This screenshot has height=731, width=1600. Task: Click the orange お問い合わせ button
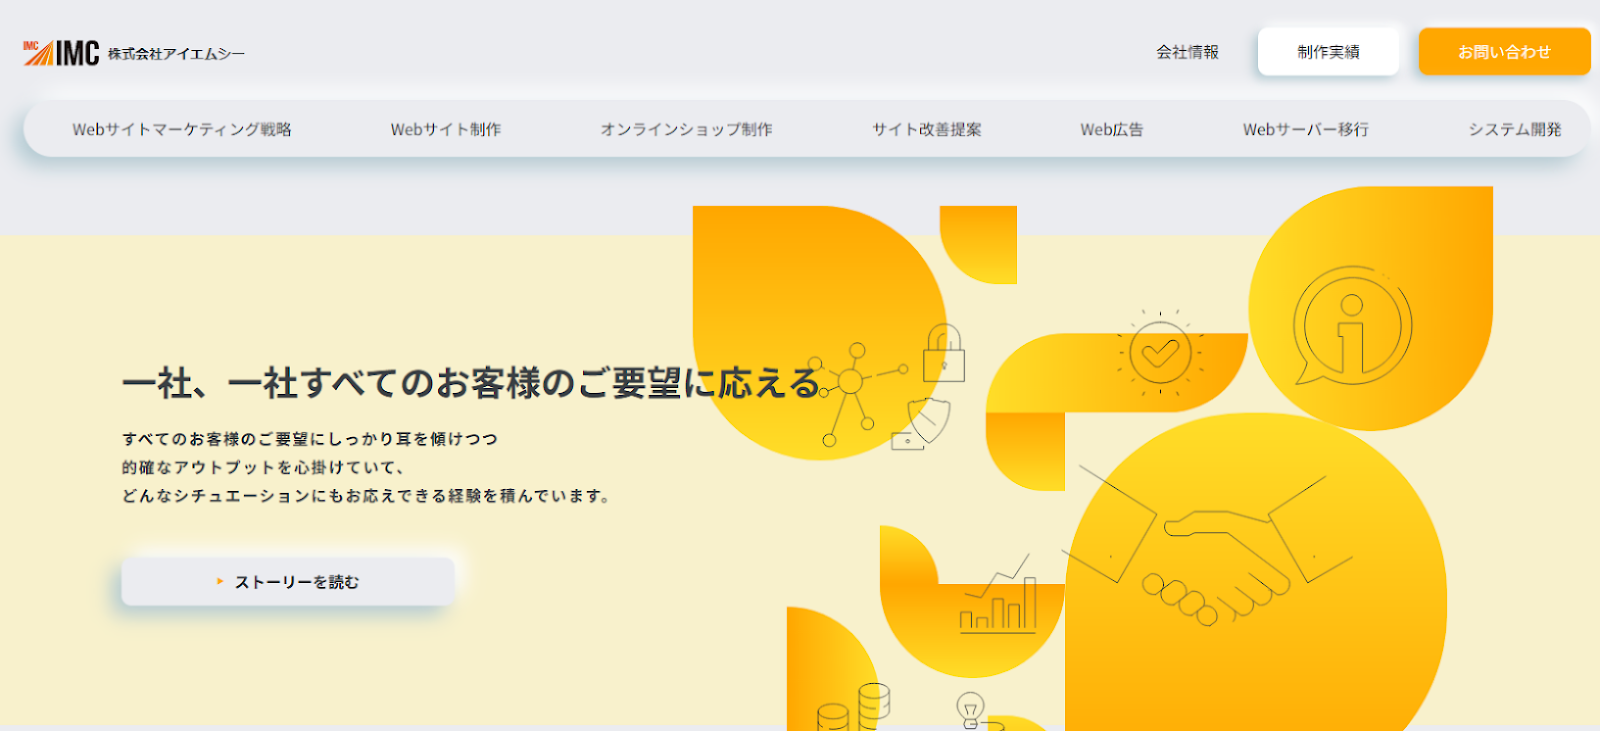[x=1504, y=52]
